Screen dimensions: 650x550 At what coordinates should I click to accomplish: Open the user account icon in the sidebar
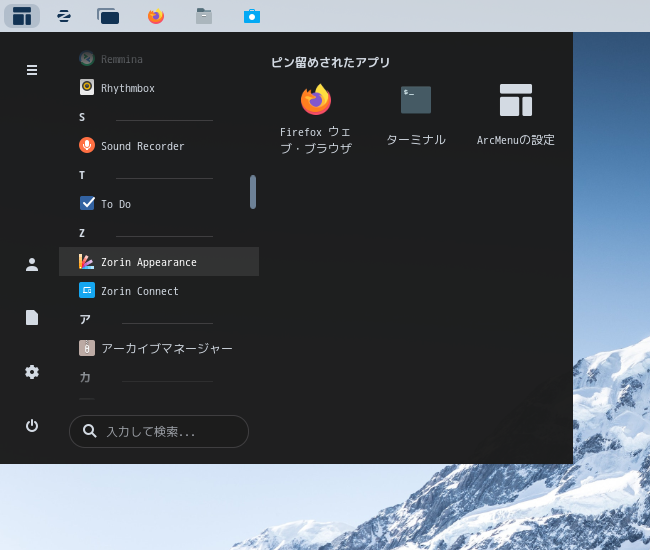point(32,264)
